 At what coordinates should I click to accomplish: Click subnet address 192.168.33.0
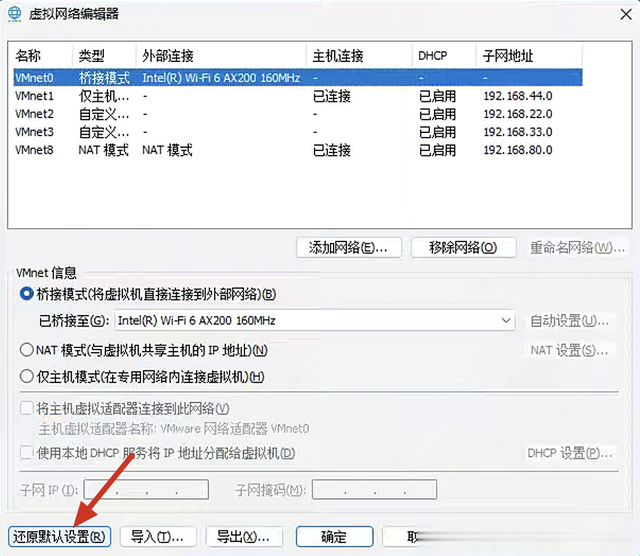click(x=518, y=132)
